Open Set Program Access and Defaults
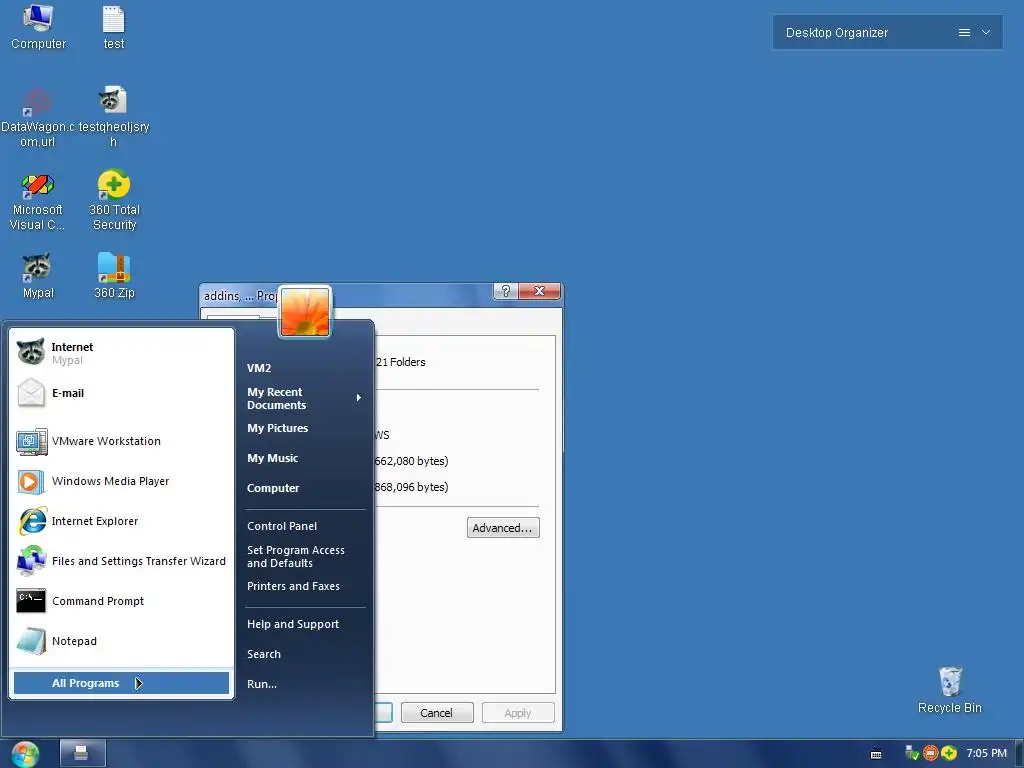 296,556
